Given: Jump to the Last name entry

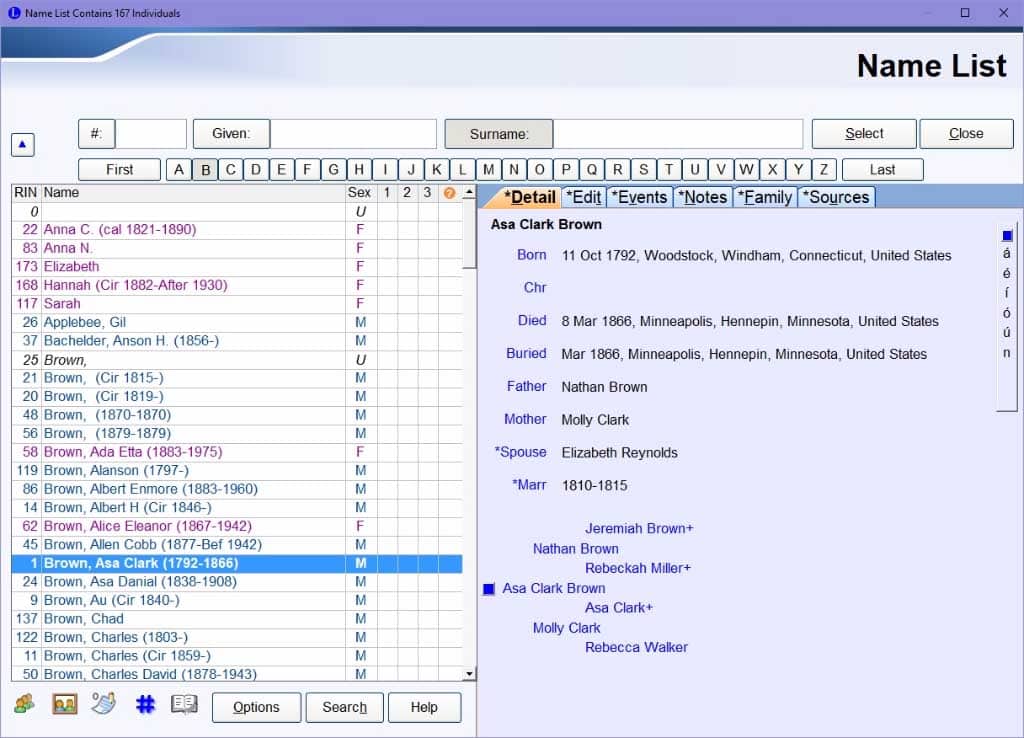Looking at the screenshot, I should 882,170.
